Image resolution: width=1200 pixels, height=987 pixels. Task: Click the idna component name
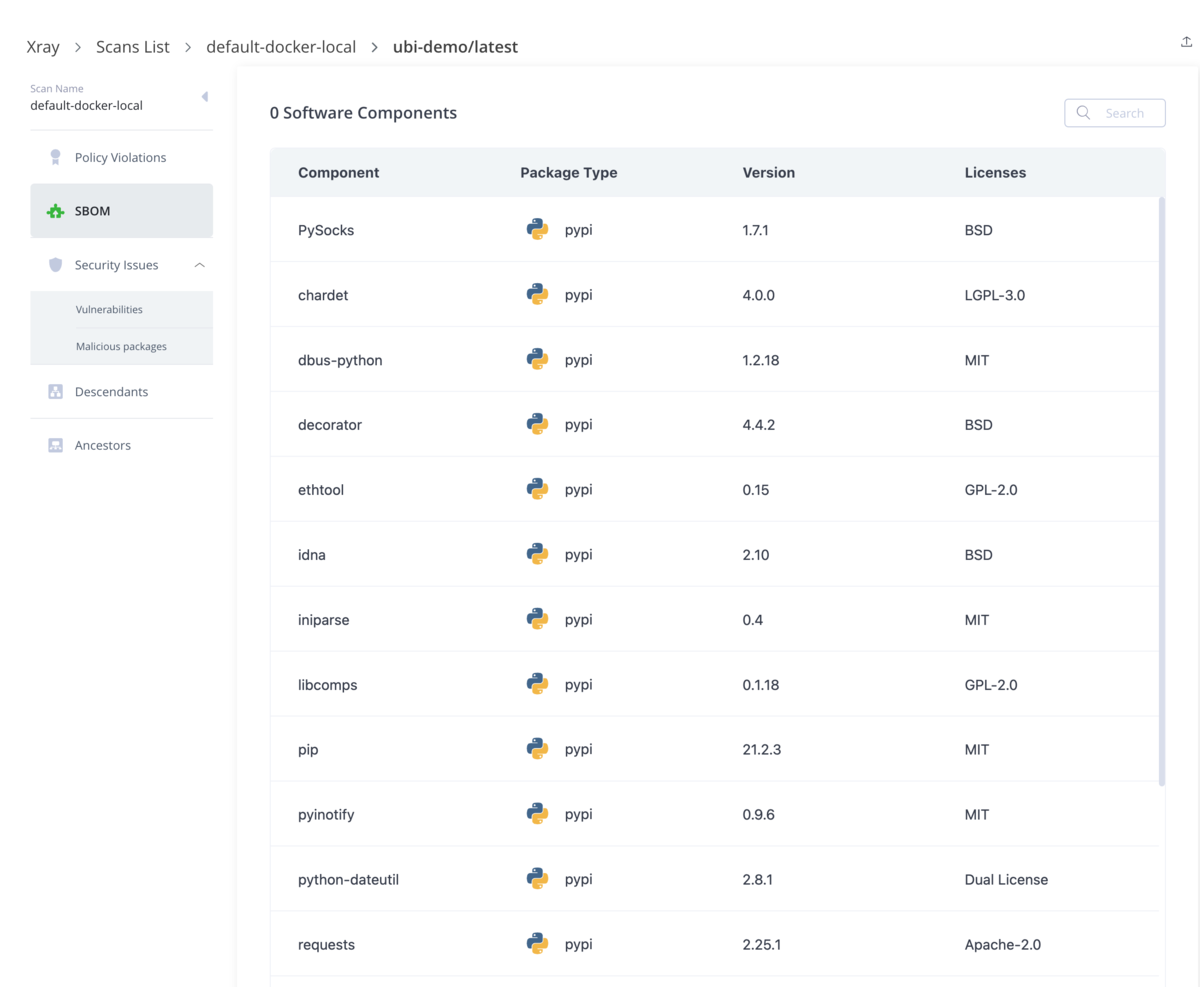point(312,555)
